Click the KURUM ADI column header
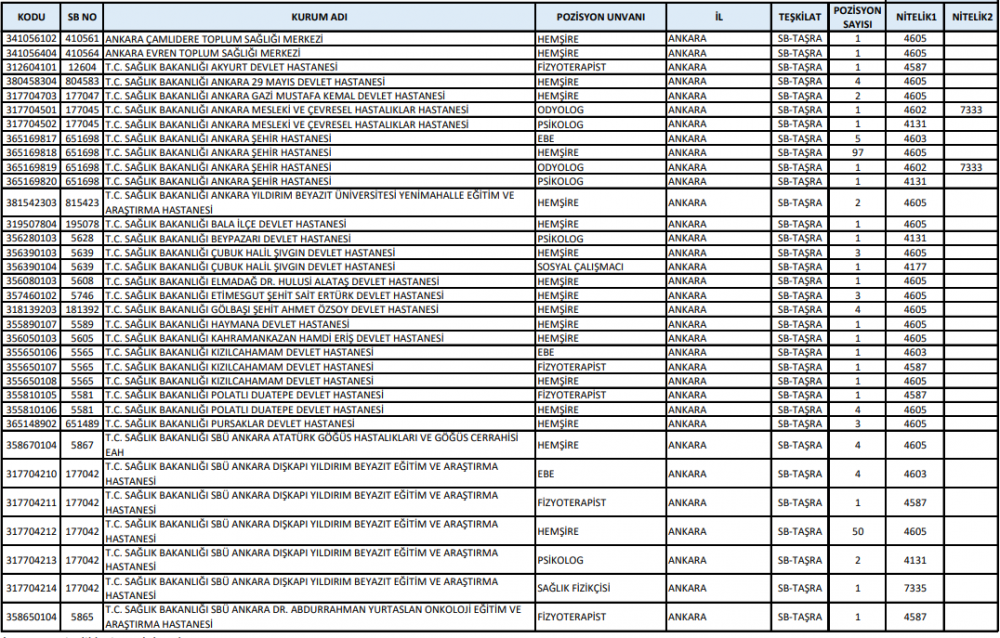1000x638 pixels. tap(319, 17)
